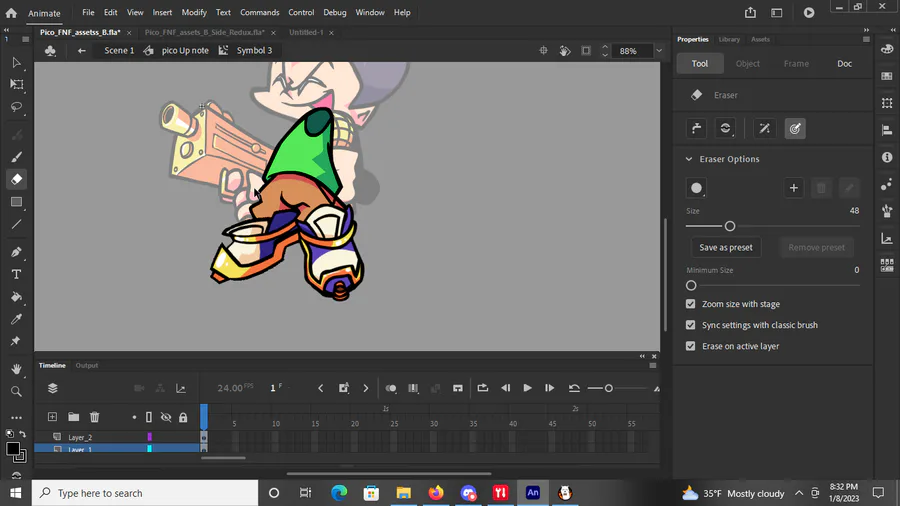Select the Zoom tool
Viewport: 900px width, 506px height.
point(16,391)
